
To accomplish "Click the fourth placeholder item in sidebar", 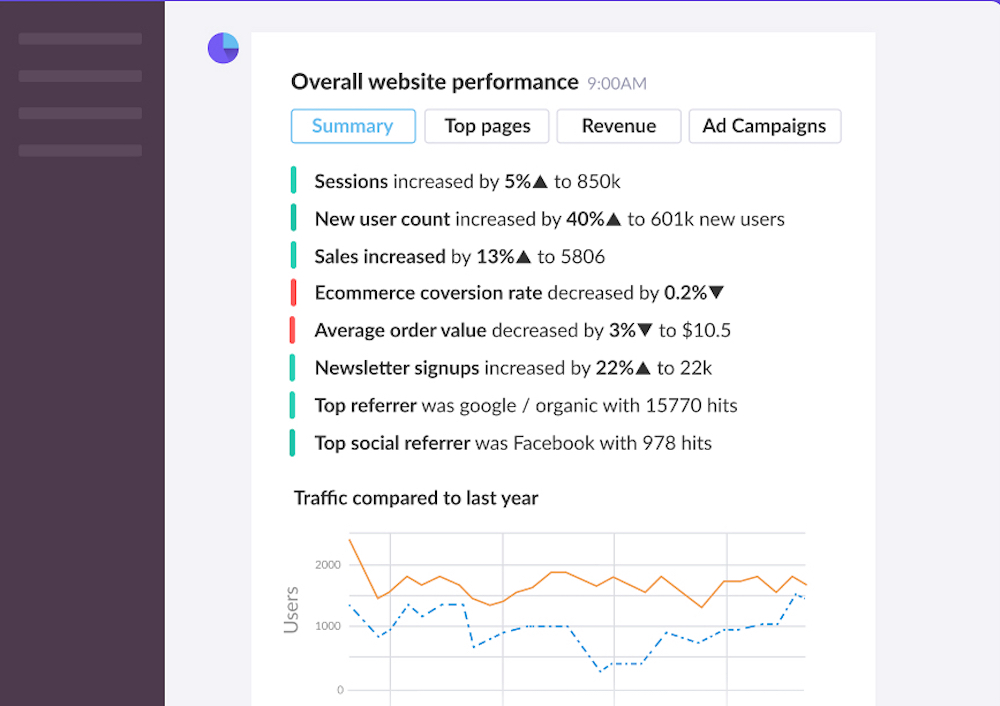I will click(80, 151).
